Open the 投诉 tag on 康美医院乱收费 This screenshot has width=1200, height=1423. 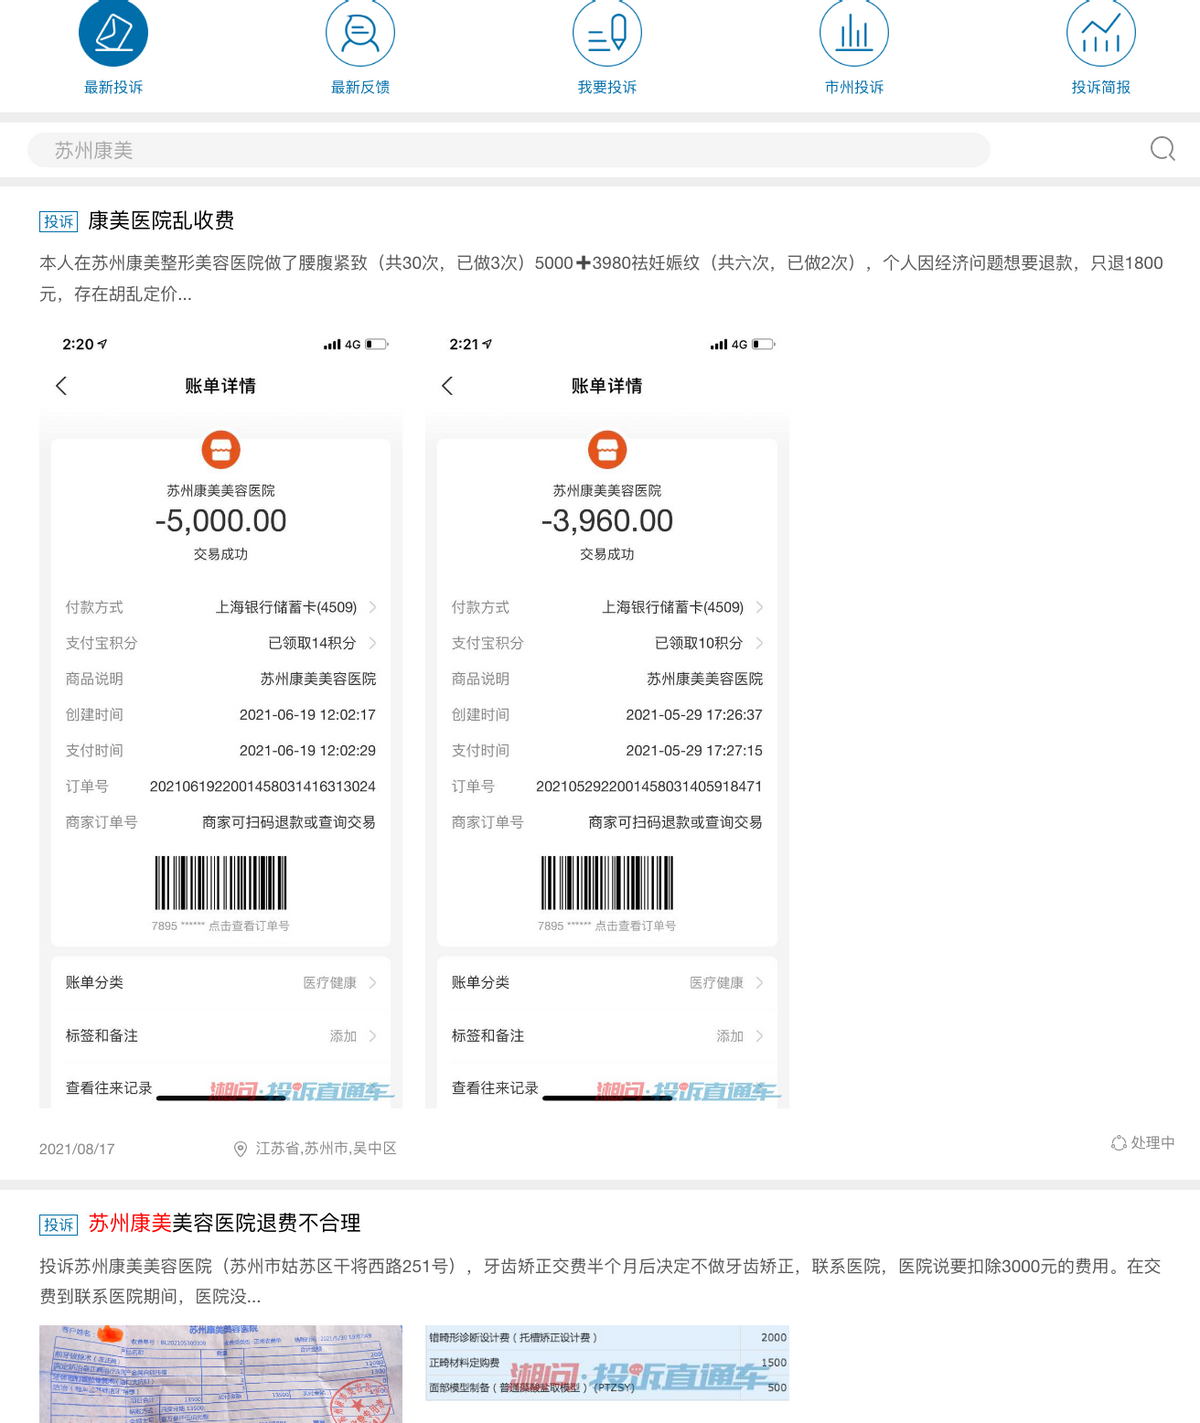point(59,221)
